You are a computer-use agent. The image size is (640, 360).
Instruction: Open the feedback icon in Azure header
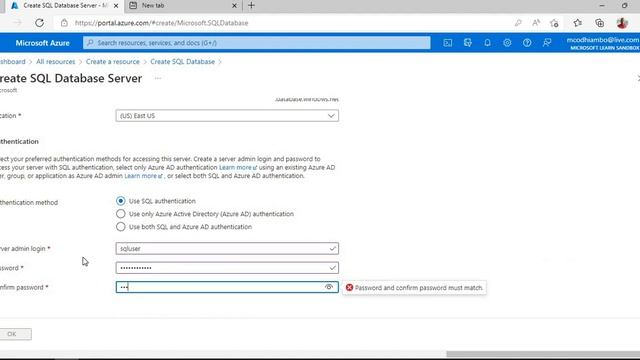pos(547,43)
